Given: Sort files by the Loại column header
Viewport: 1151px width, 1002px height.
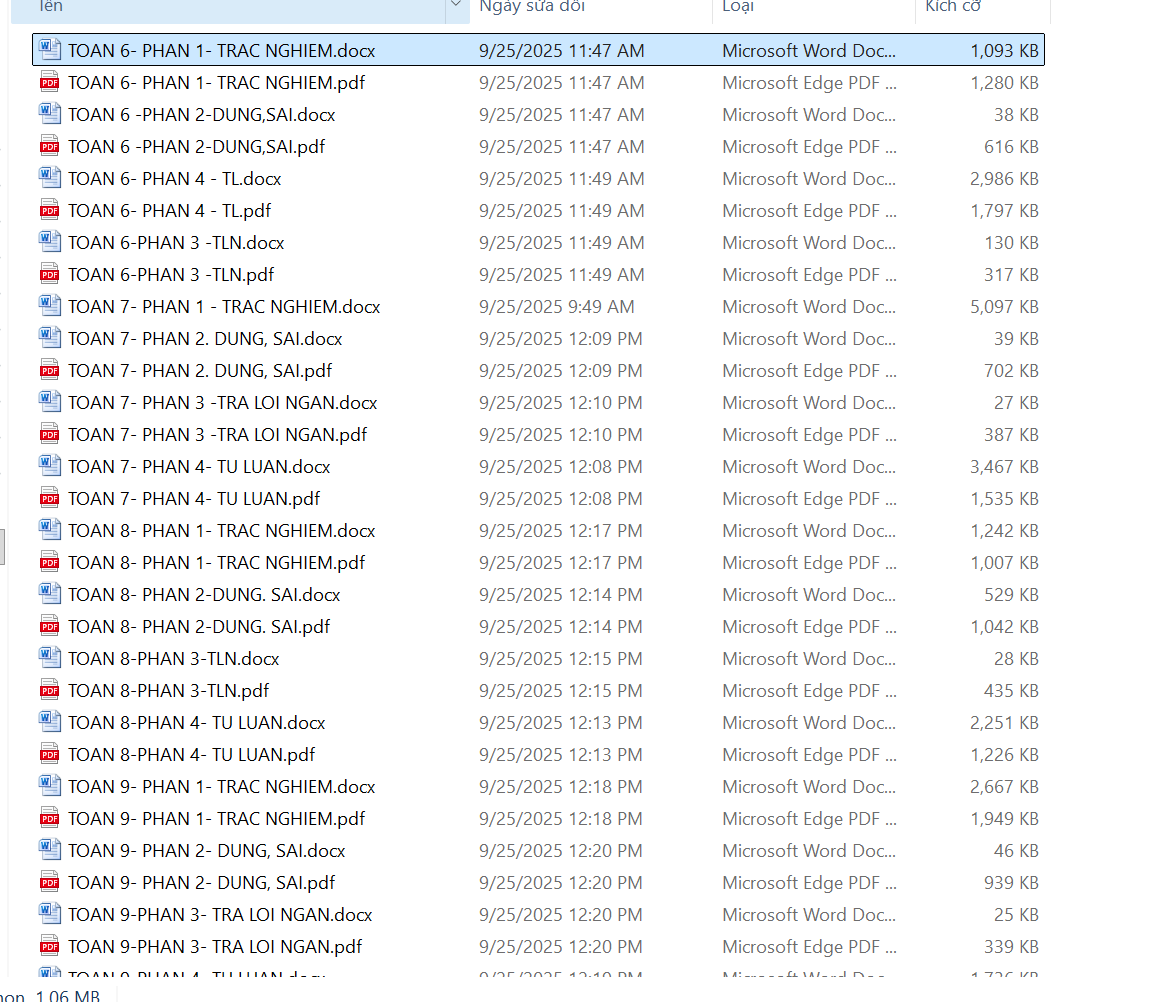Looking at the screenshot, I should 738,7.
